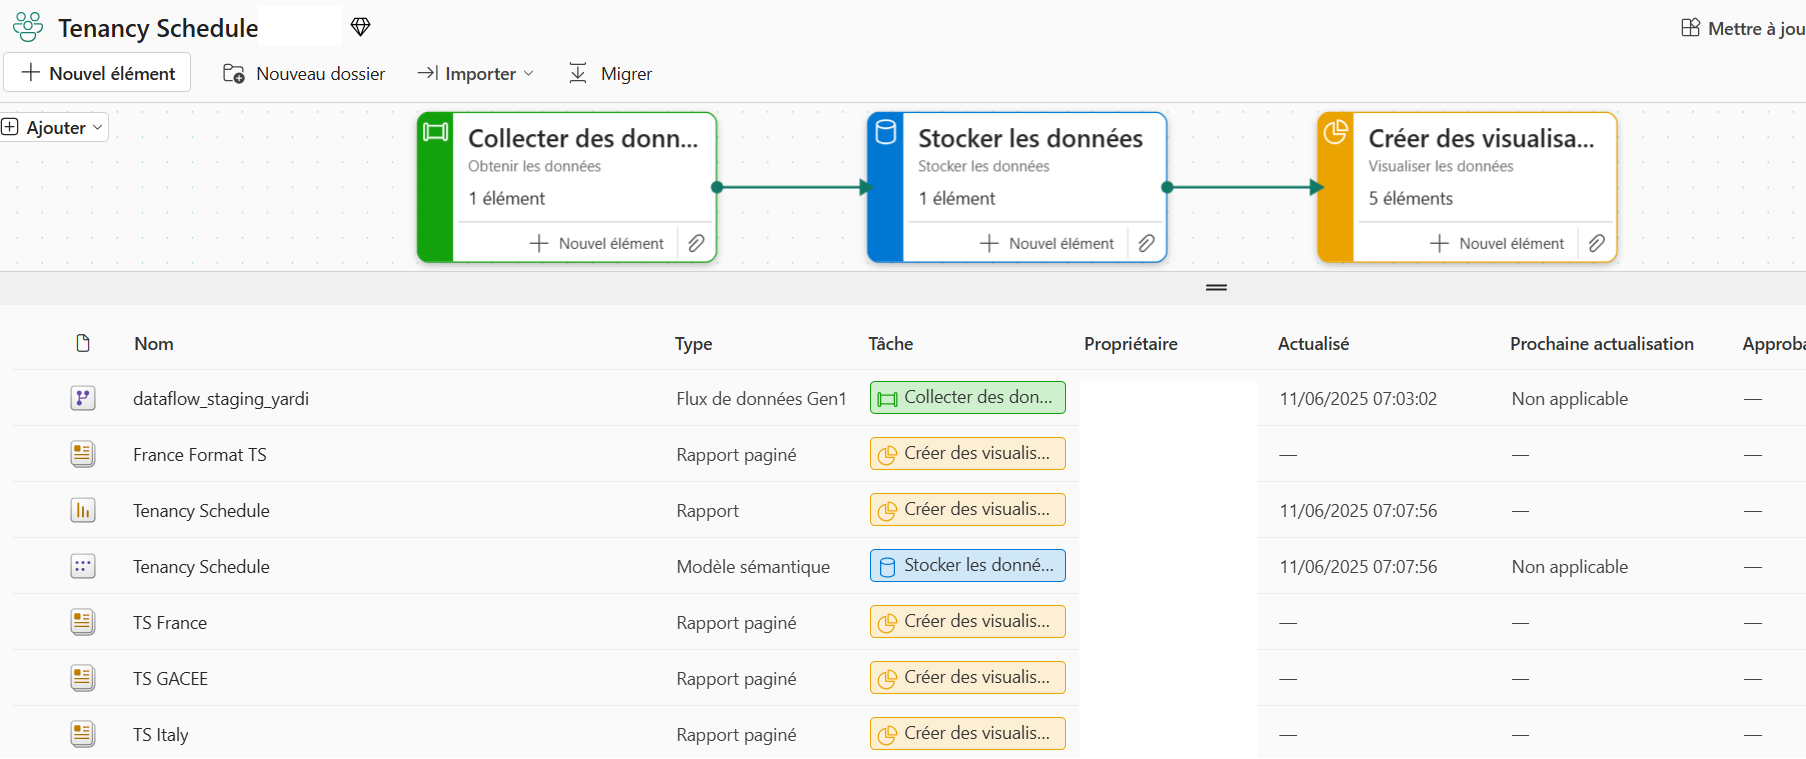Sort by the Actualisé column header
This screenshot has width=1806, height=759.
coord(1313,343)
